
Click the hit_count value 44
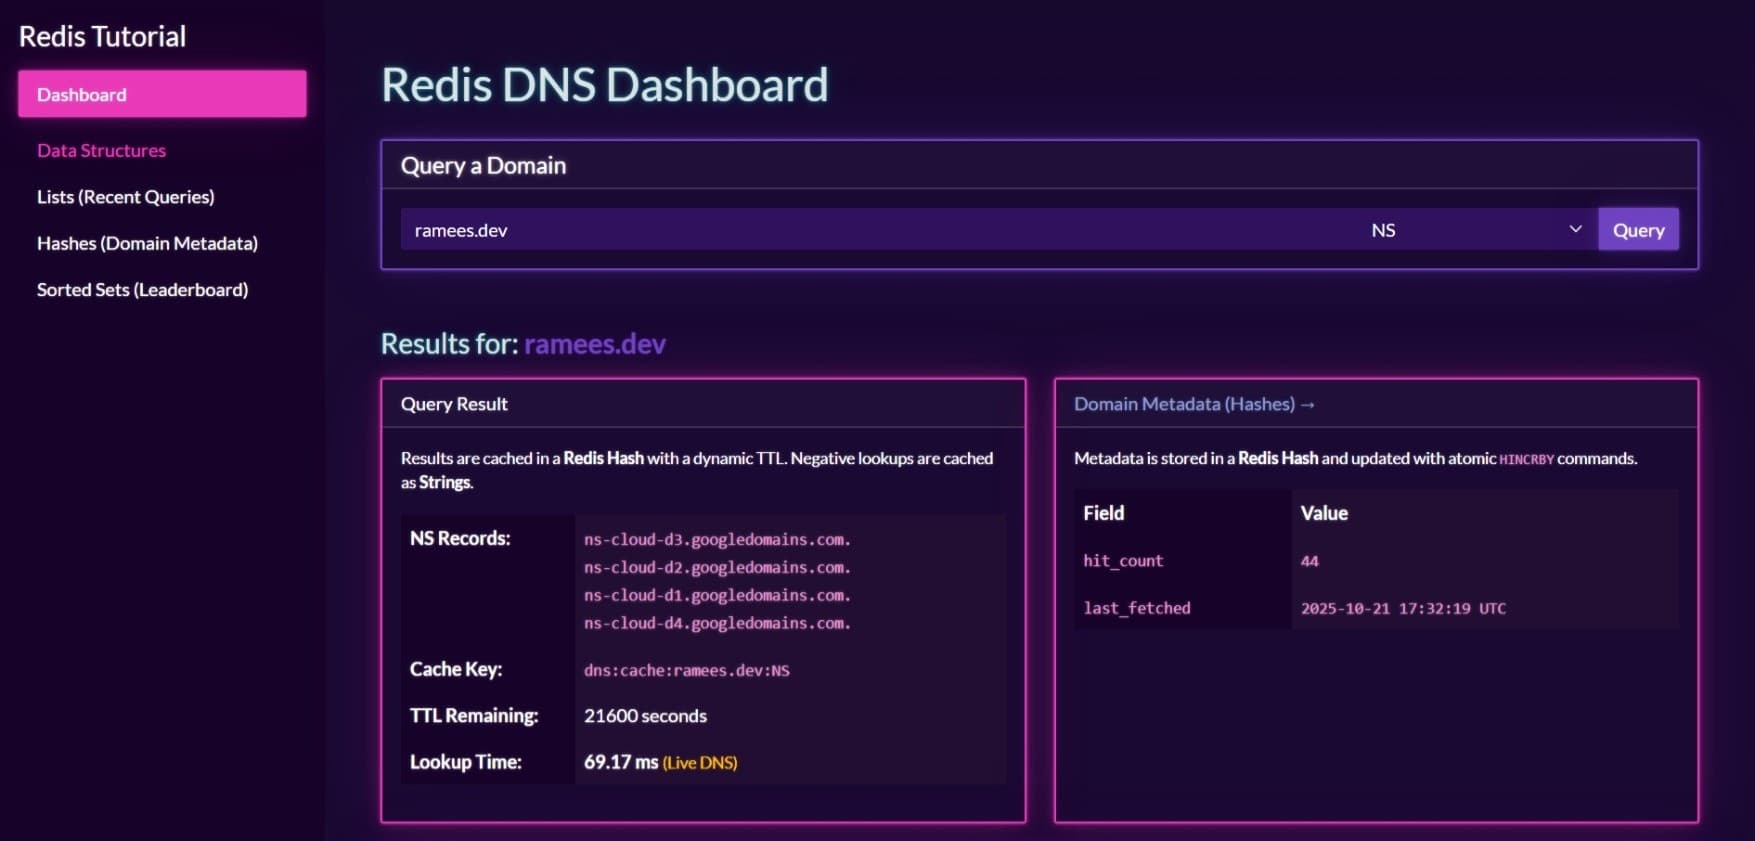(1309, 561)
